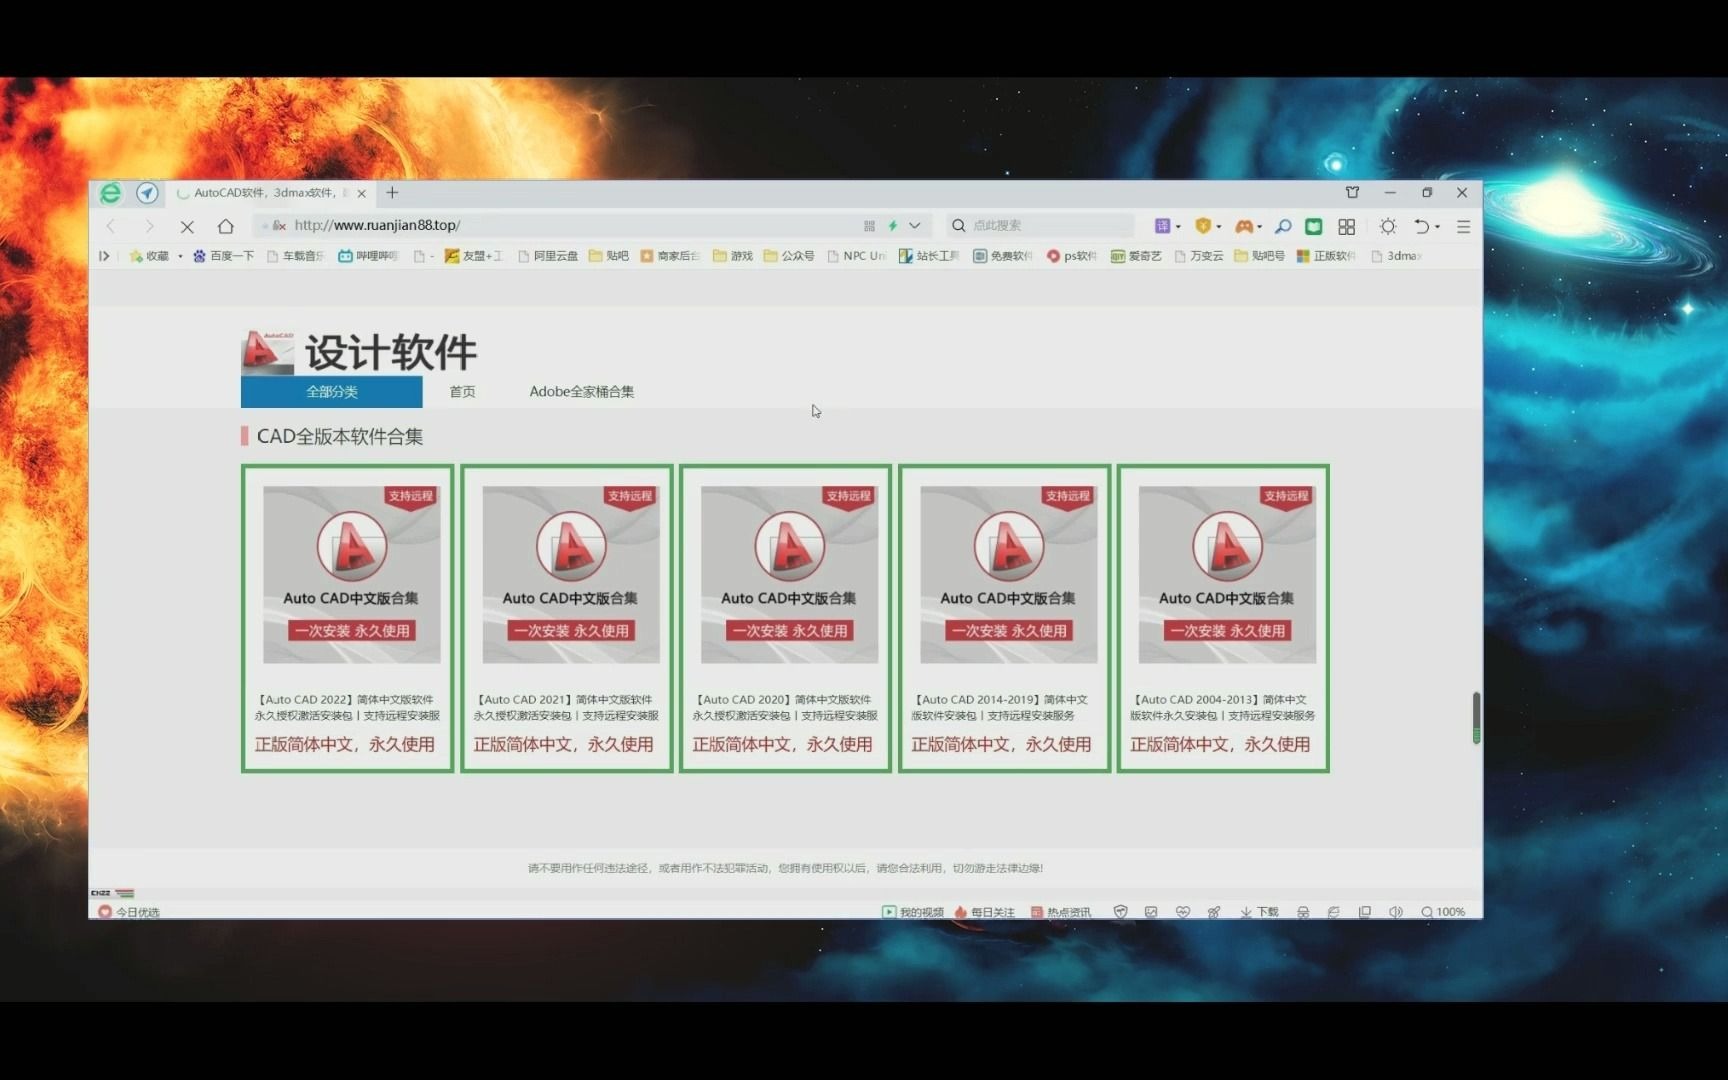The width and height of the screenshot is (1728, 1080).
Task: Click the 【Auto CAD 2014-2019】 description text
Action: tap(1000, 708)
